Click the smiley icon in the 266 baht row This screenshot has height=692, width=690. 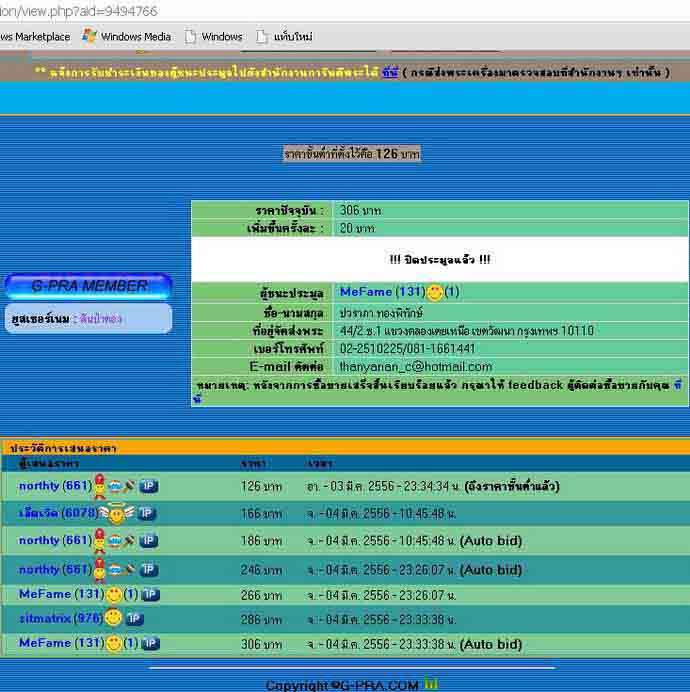point(114,595)
